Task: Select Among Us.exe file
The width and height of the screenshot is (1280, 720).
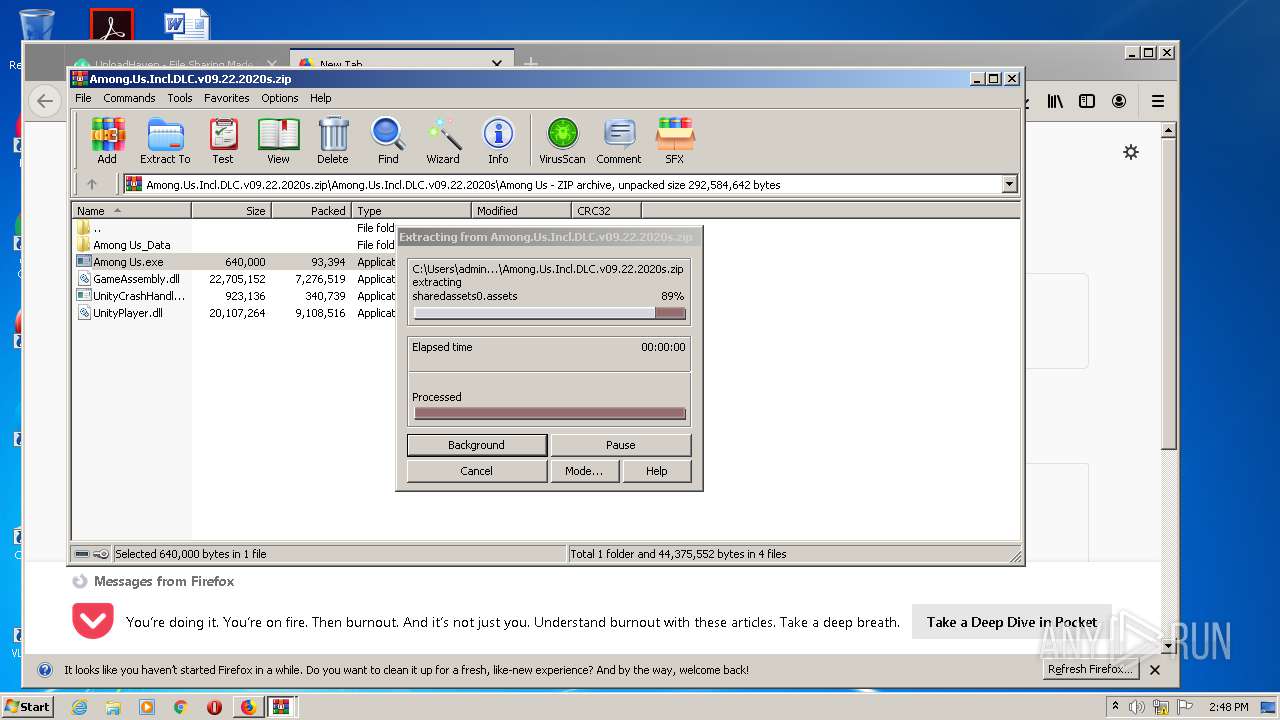Action: pyautogui.click(x=128, y=262)
